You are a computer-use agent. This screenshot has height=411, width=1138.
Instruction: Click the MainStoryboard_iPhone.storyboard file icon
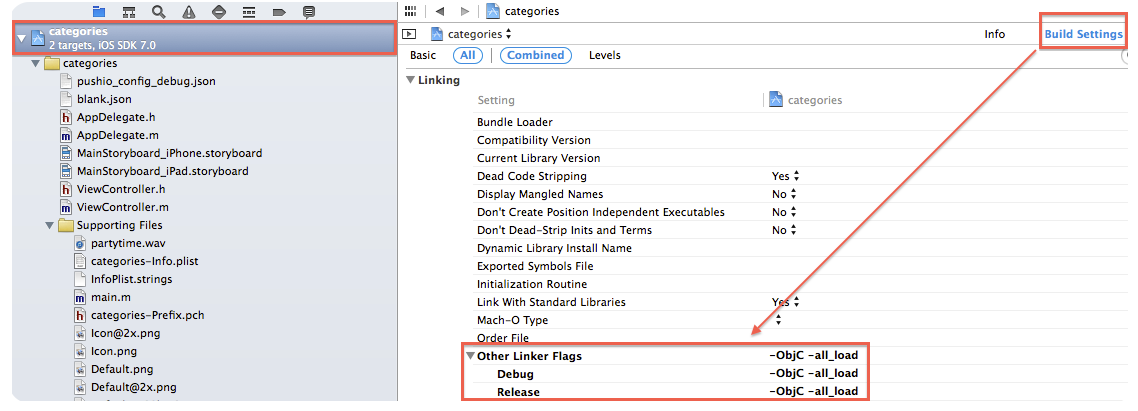coord(65,153)
